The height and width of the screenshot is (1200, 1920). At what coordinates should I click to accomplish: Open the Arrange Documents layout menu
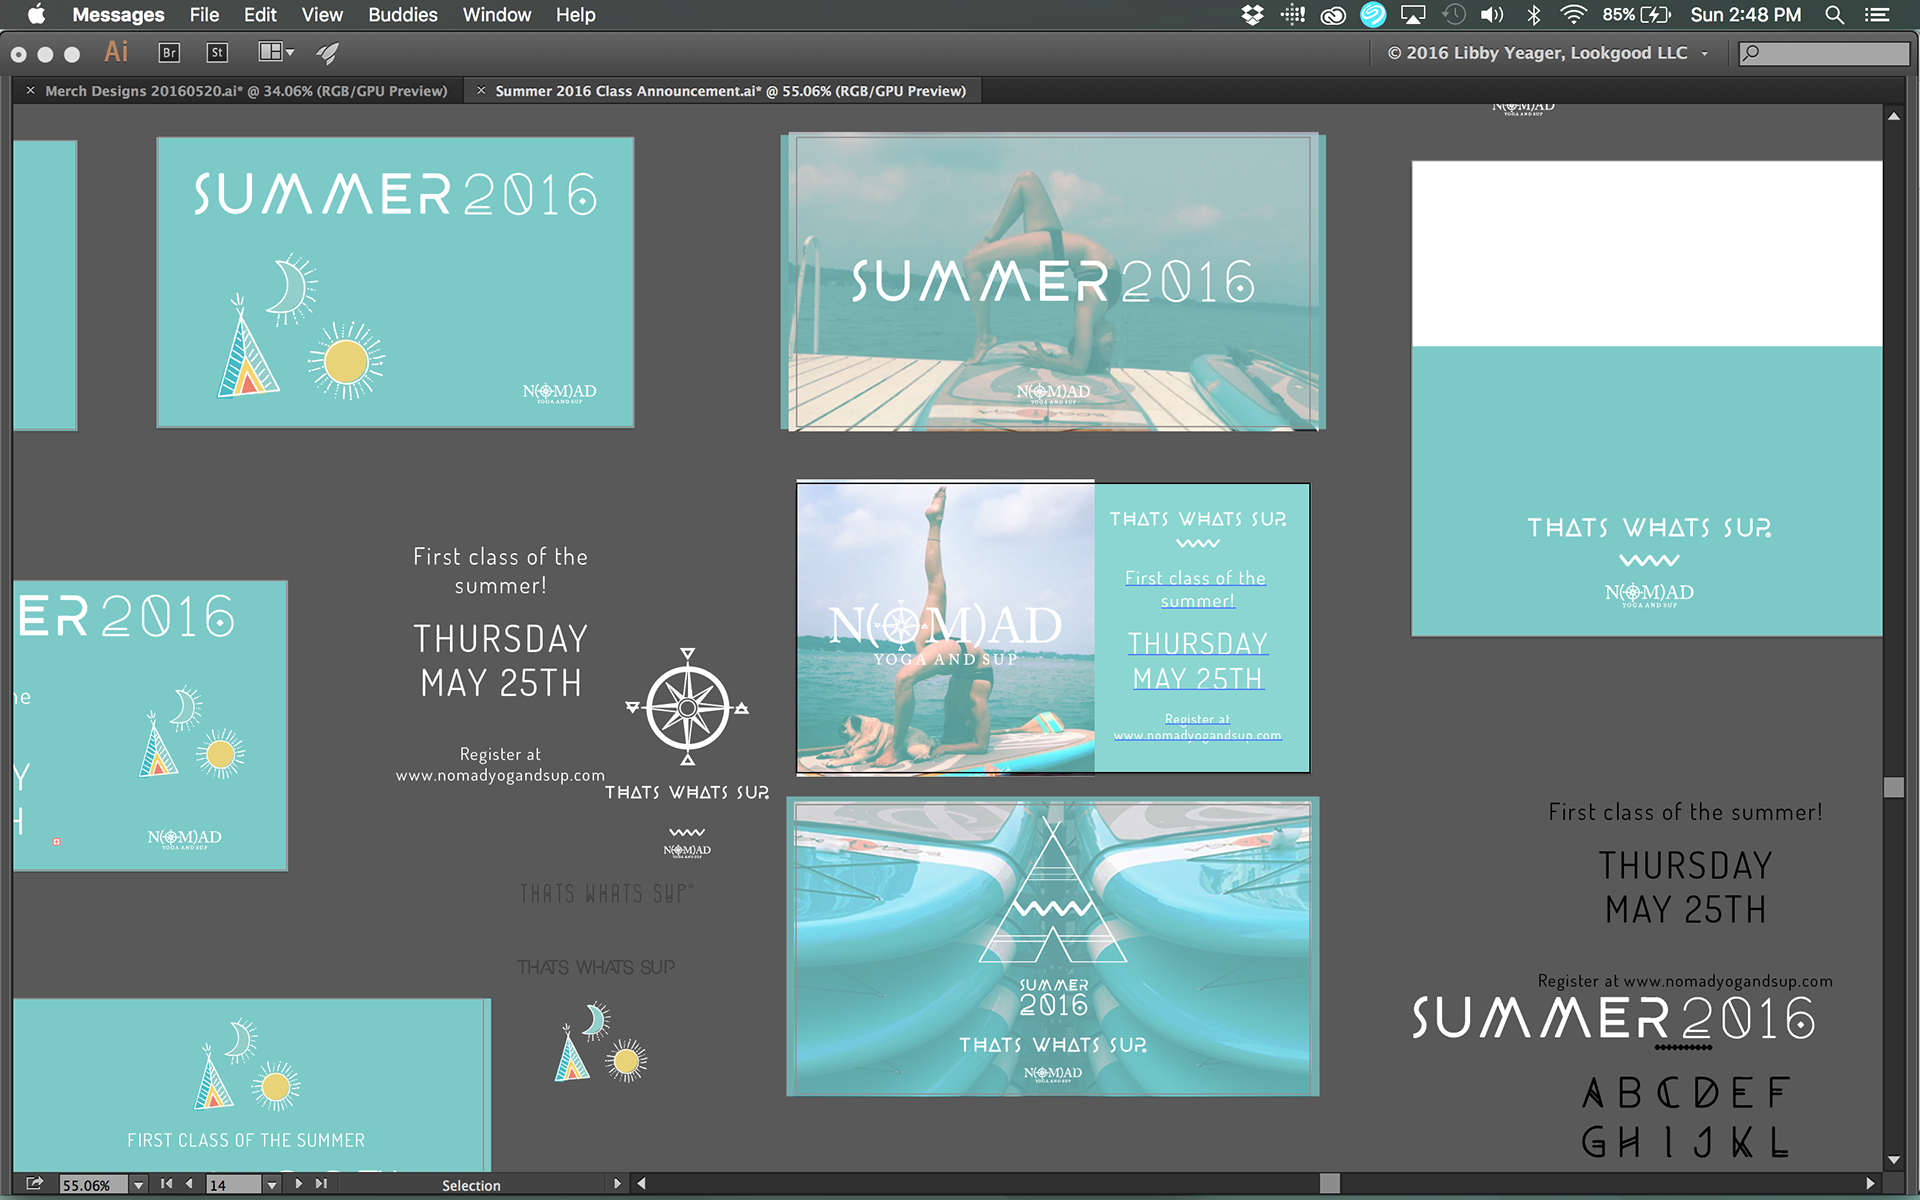tap(276, 52)
